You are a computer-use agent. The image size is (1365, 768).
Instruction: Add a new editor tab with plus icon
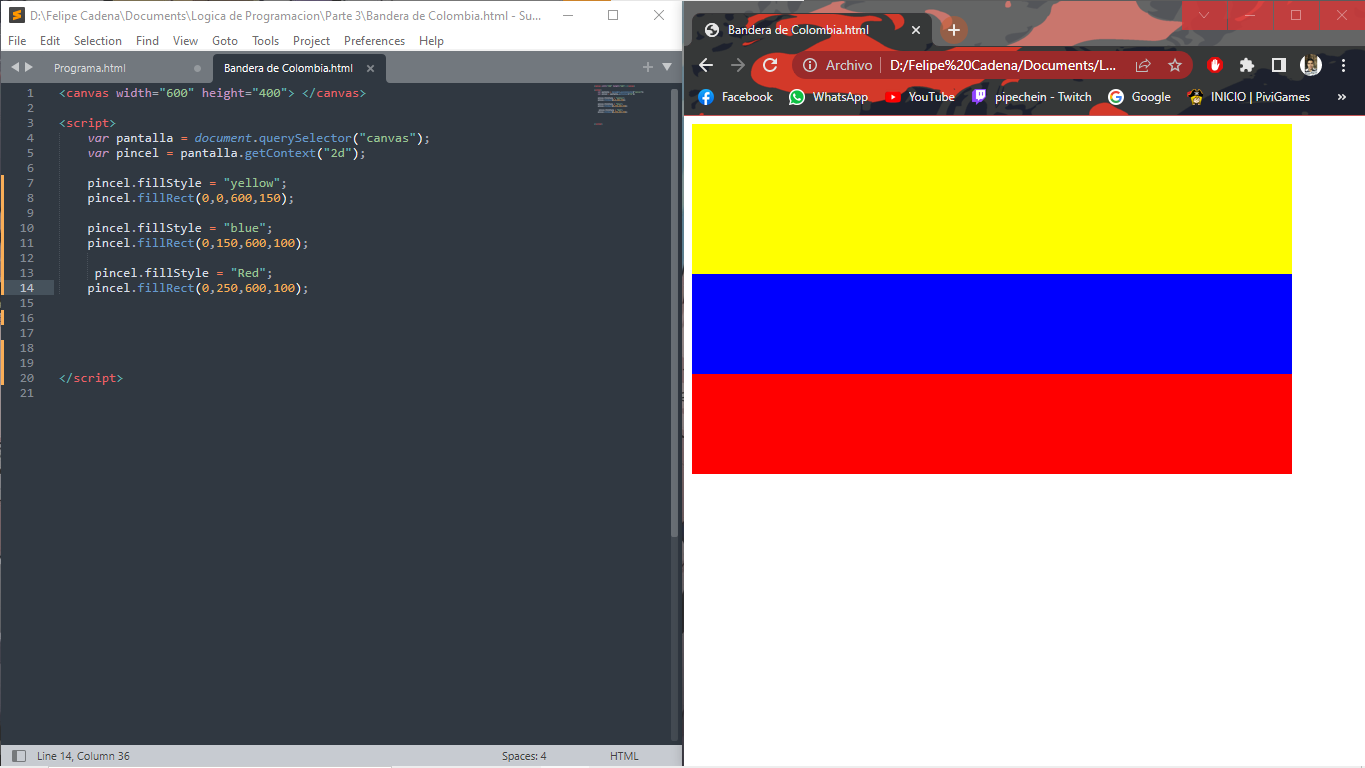[648, 67]
